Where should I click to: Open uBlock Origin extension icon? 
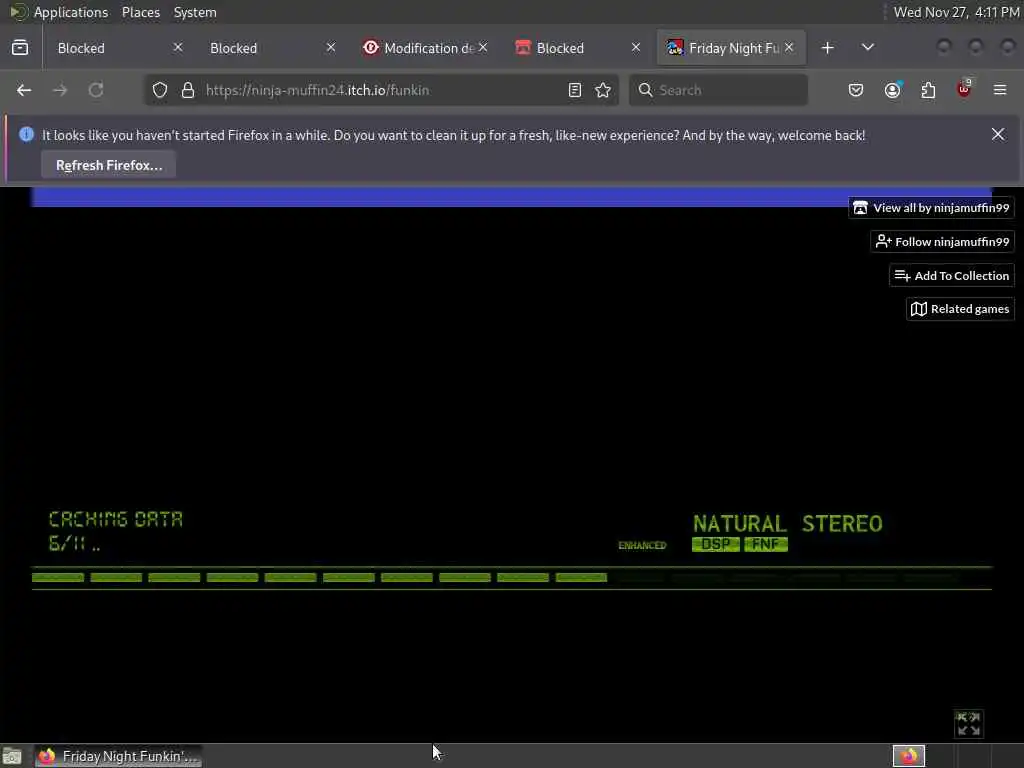click(964, 89)
